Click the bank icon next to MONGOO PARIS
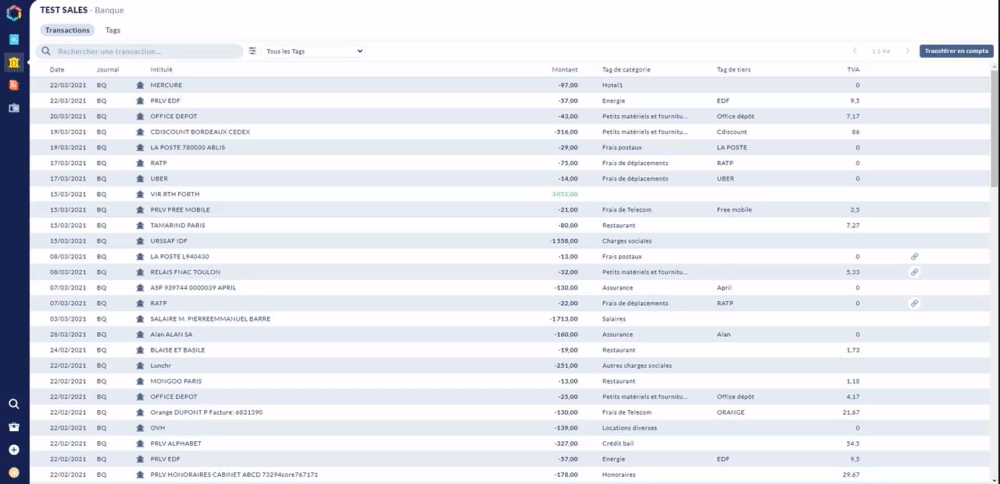This screenshot has width=1000, height=484. [140, 381]
